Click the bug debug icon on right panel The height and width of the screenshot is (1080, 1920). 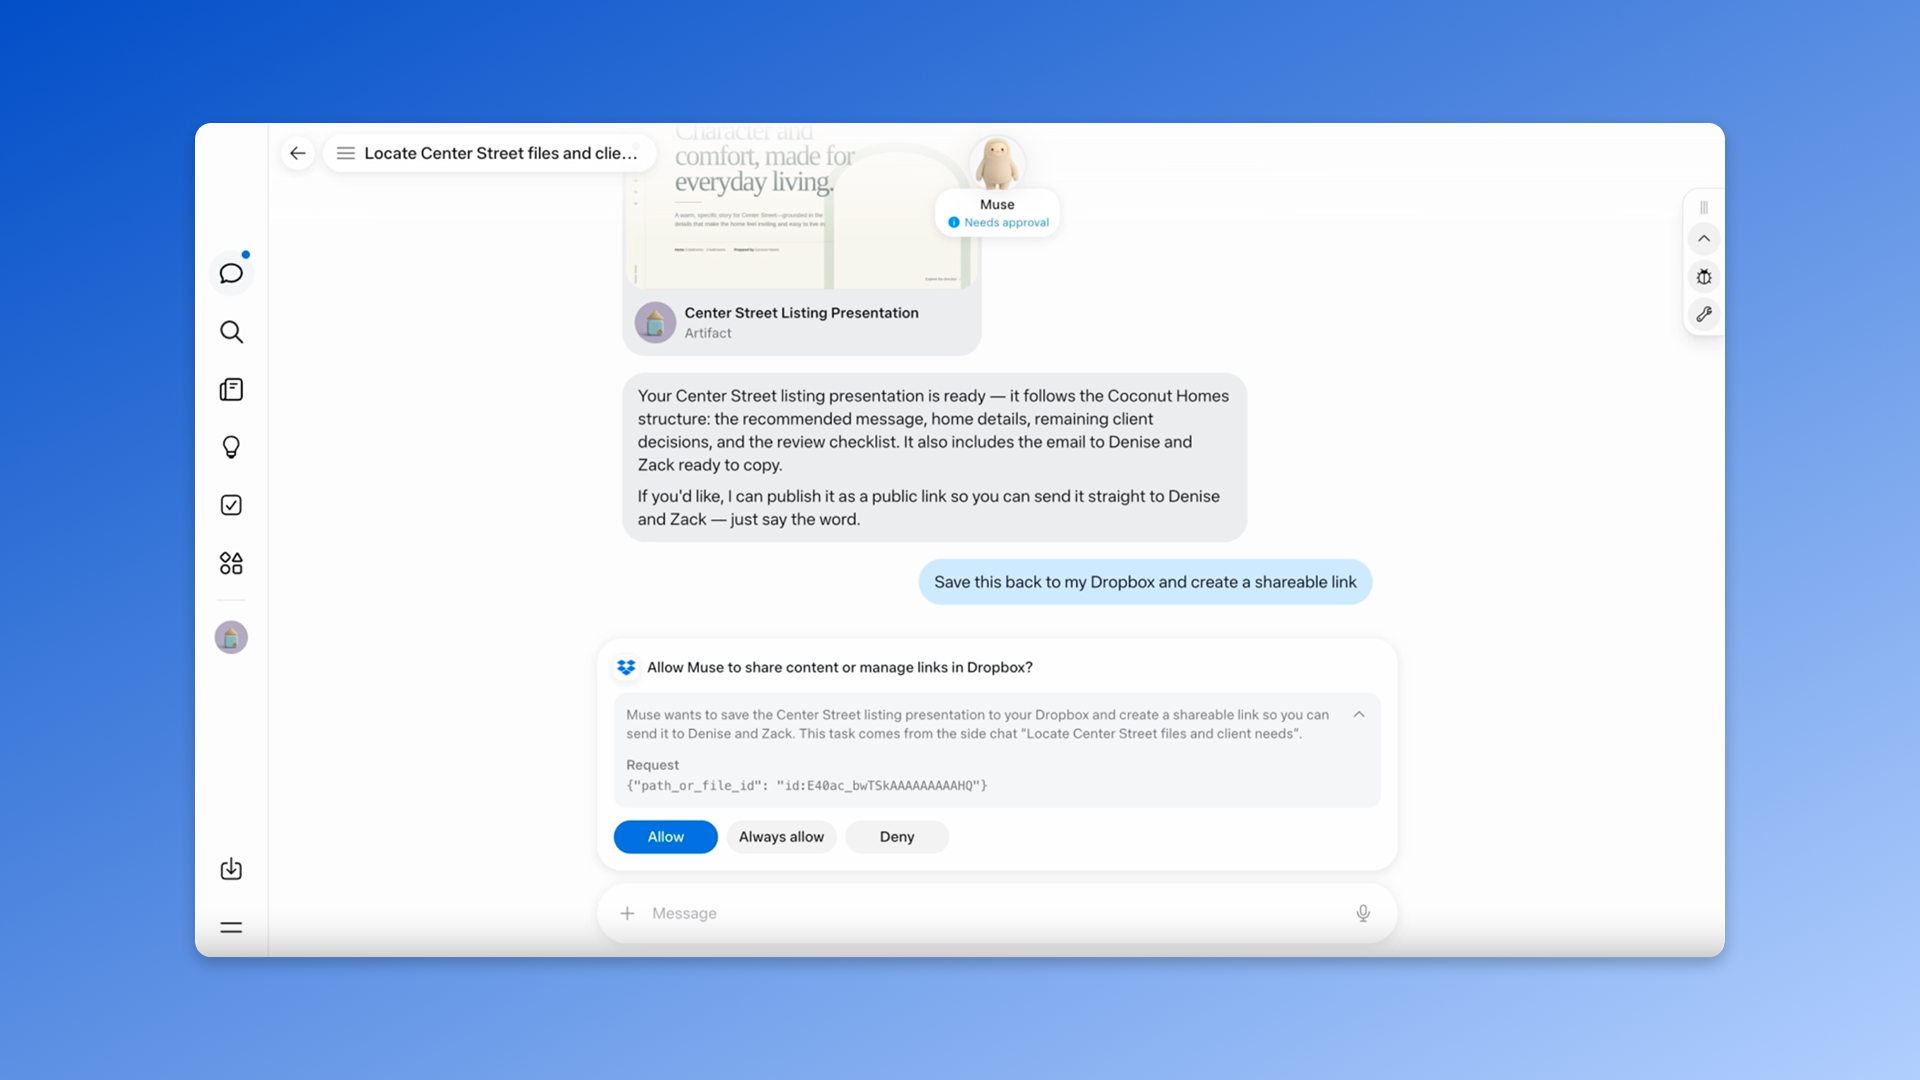click(x=1704, y=277)
